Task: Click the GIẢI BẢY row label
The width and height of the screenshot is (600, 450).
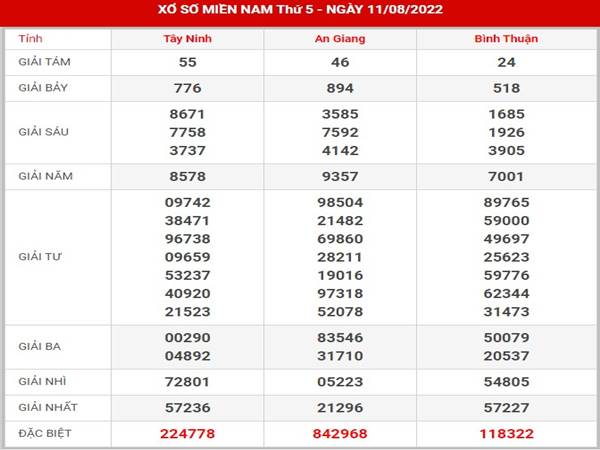Action: click(x=45, y=88)
